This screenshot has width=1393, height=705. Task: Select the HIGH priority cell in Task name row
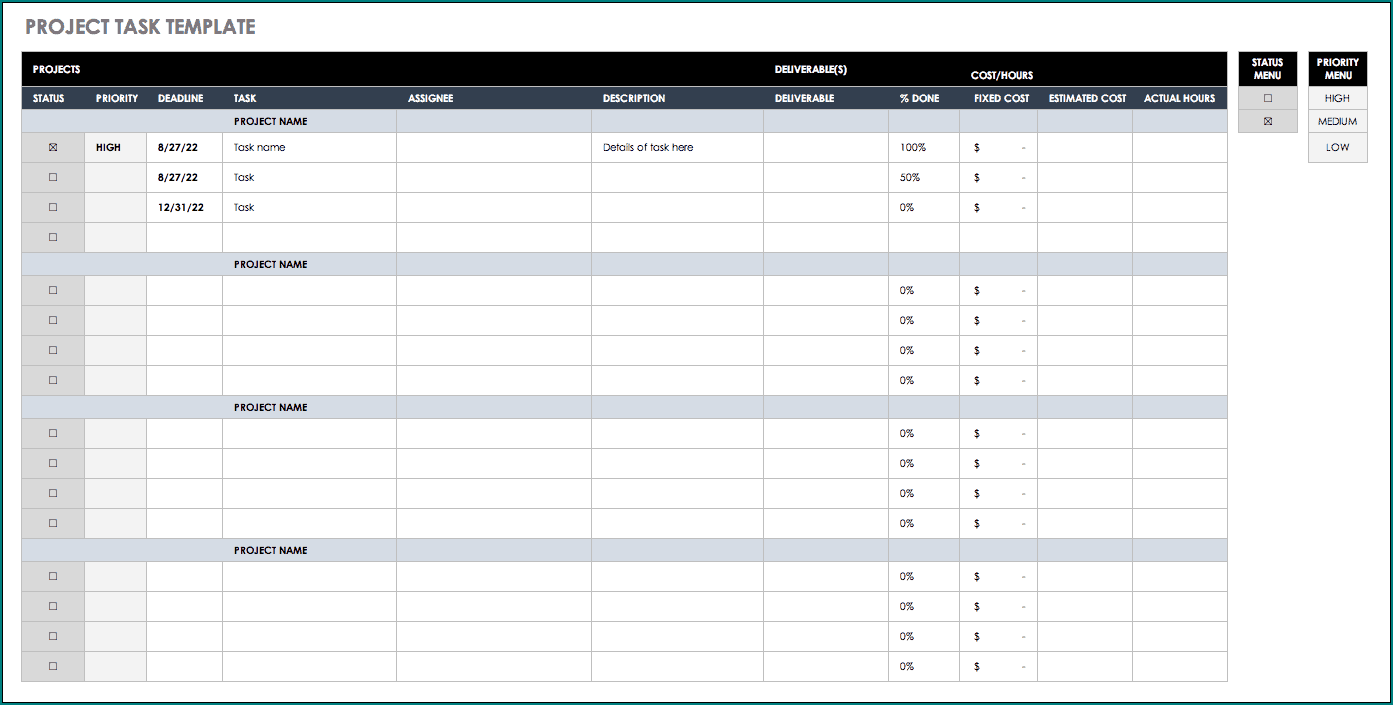click(116, 147)
